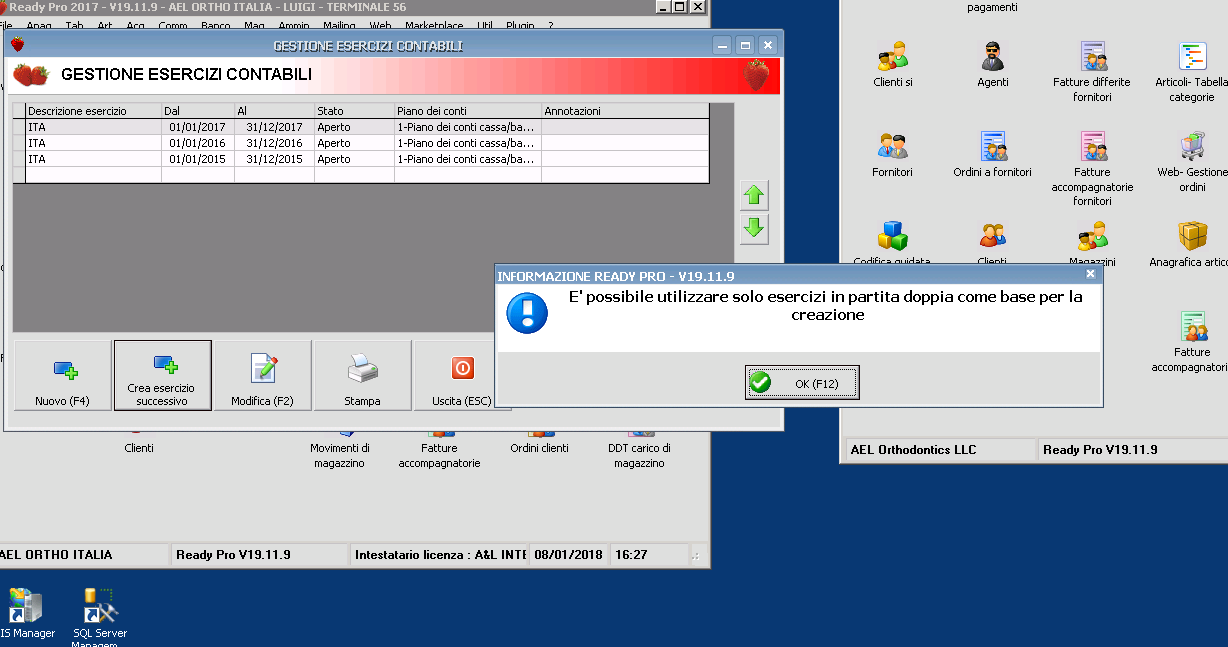Click the Descrizione esercizio column header
This screenshot has height=647, width=1228.
click(x=93, y=111)
